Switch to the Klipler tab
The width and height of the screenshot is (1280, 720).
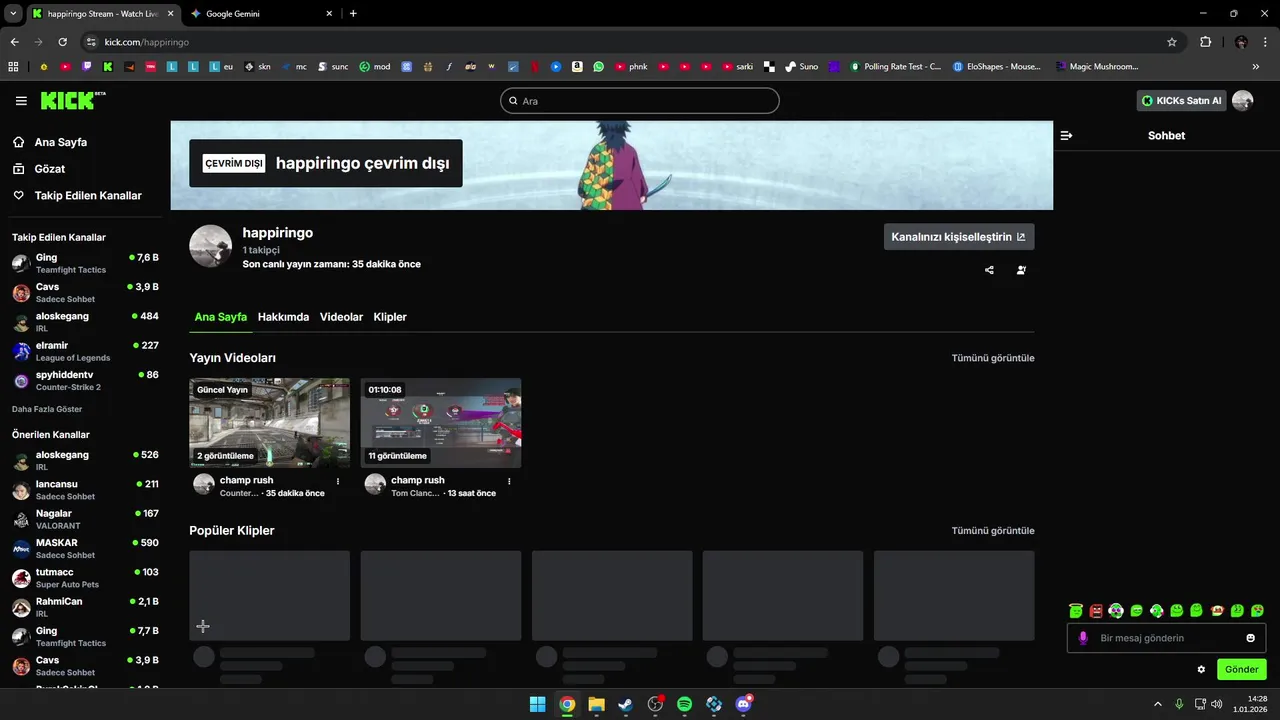pos(390,317)
